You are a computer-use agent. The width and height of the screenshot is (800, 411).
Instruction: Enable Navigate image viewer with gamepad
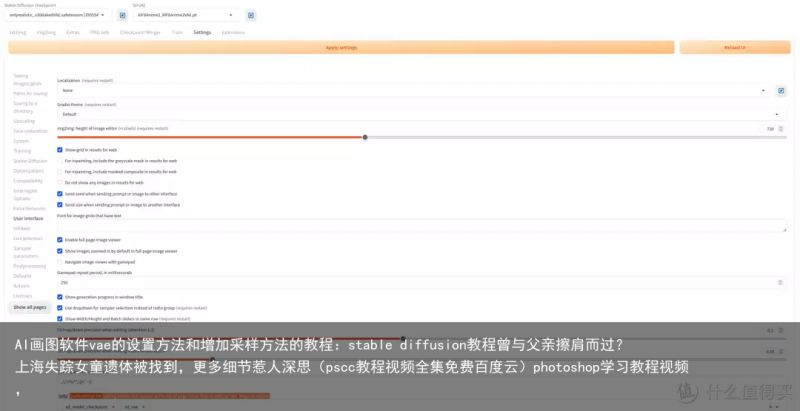tap(60, 262)
